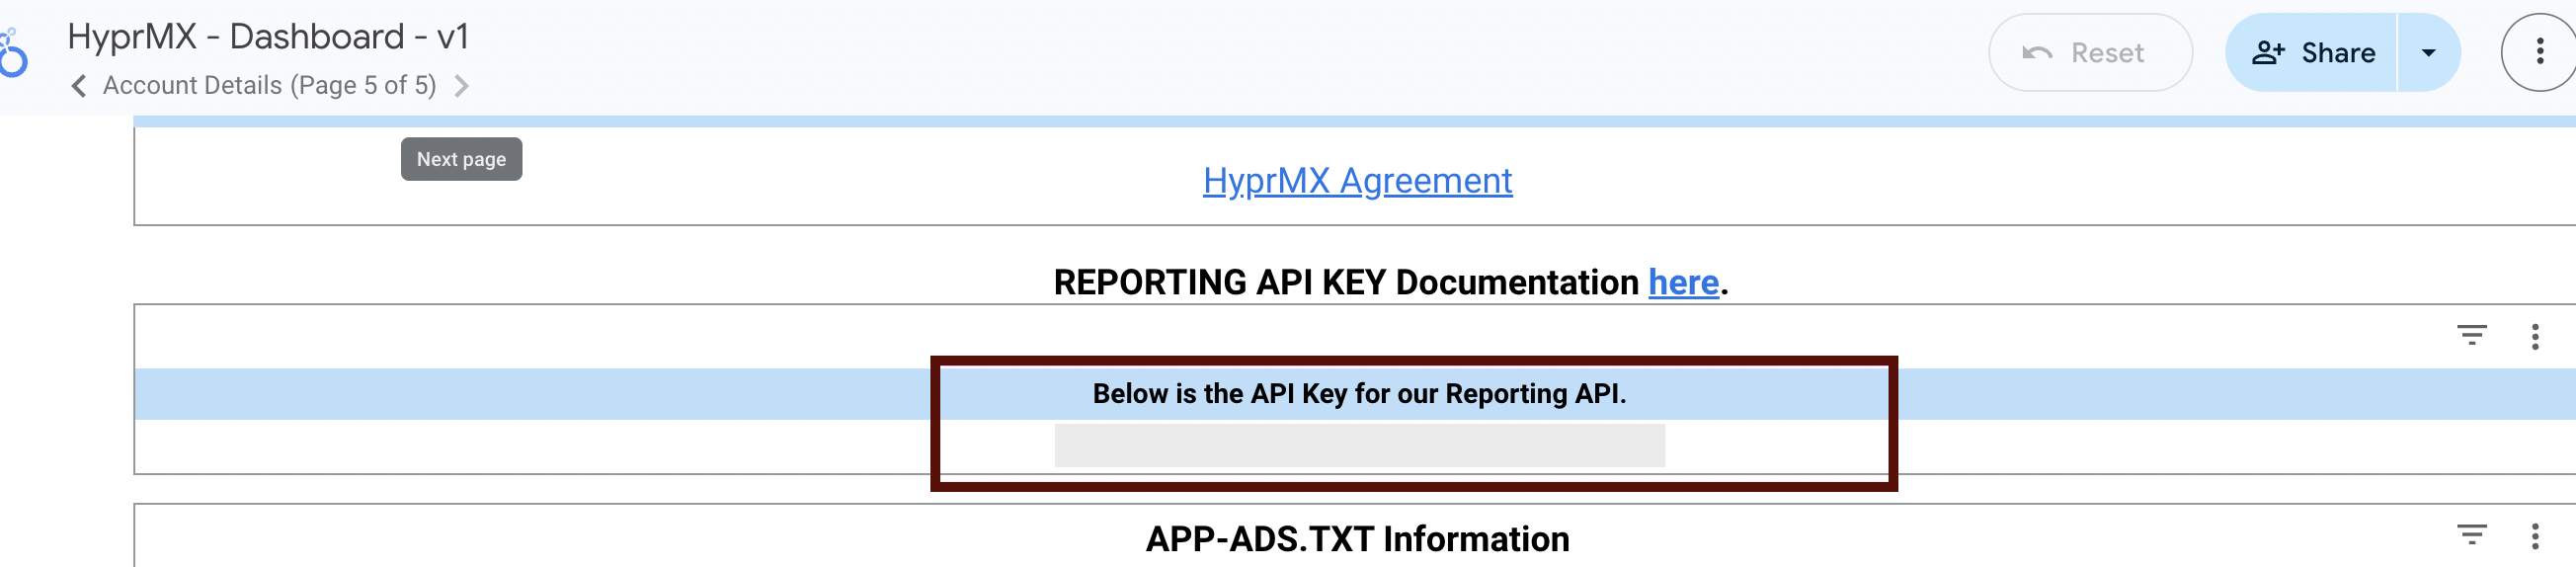Open the 'here' documentation link
This screenshot has width=2576, height=567.
point(1683,283)
